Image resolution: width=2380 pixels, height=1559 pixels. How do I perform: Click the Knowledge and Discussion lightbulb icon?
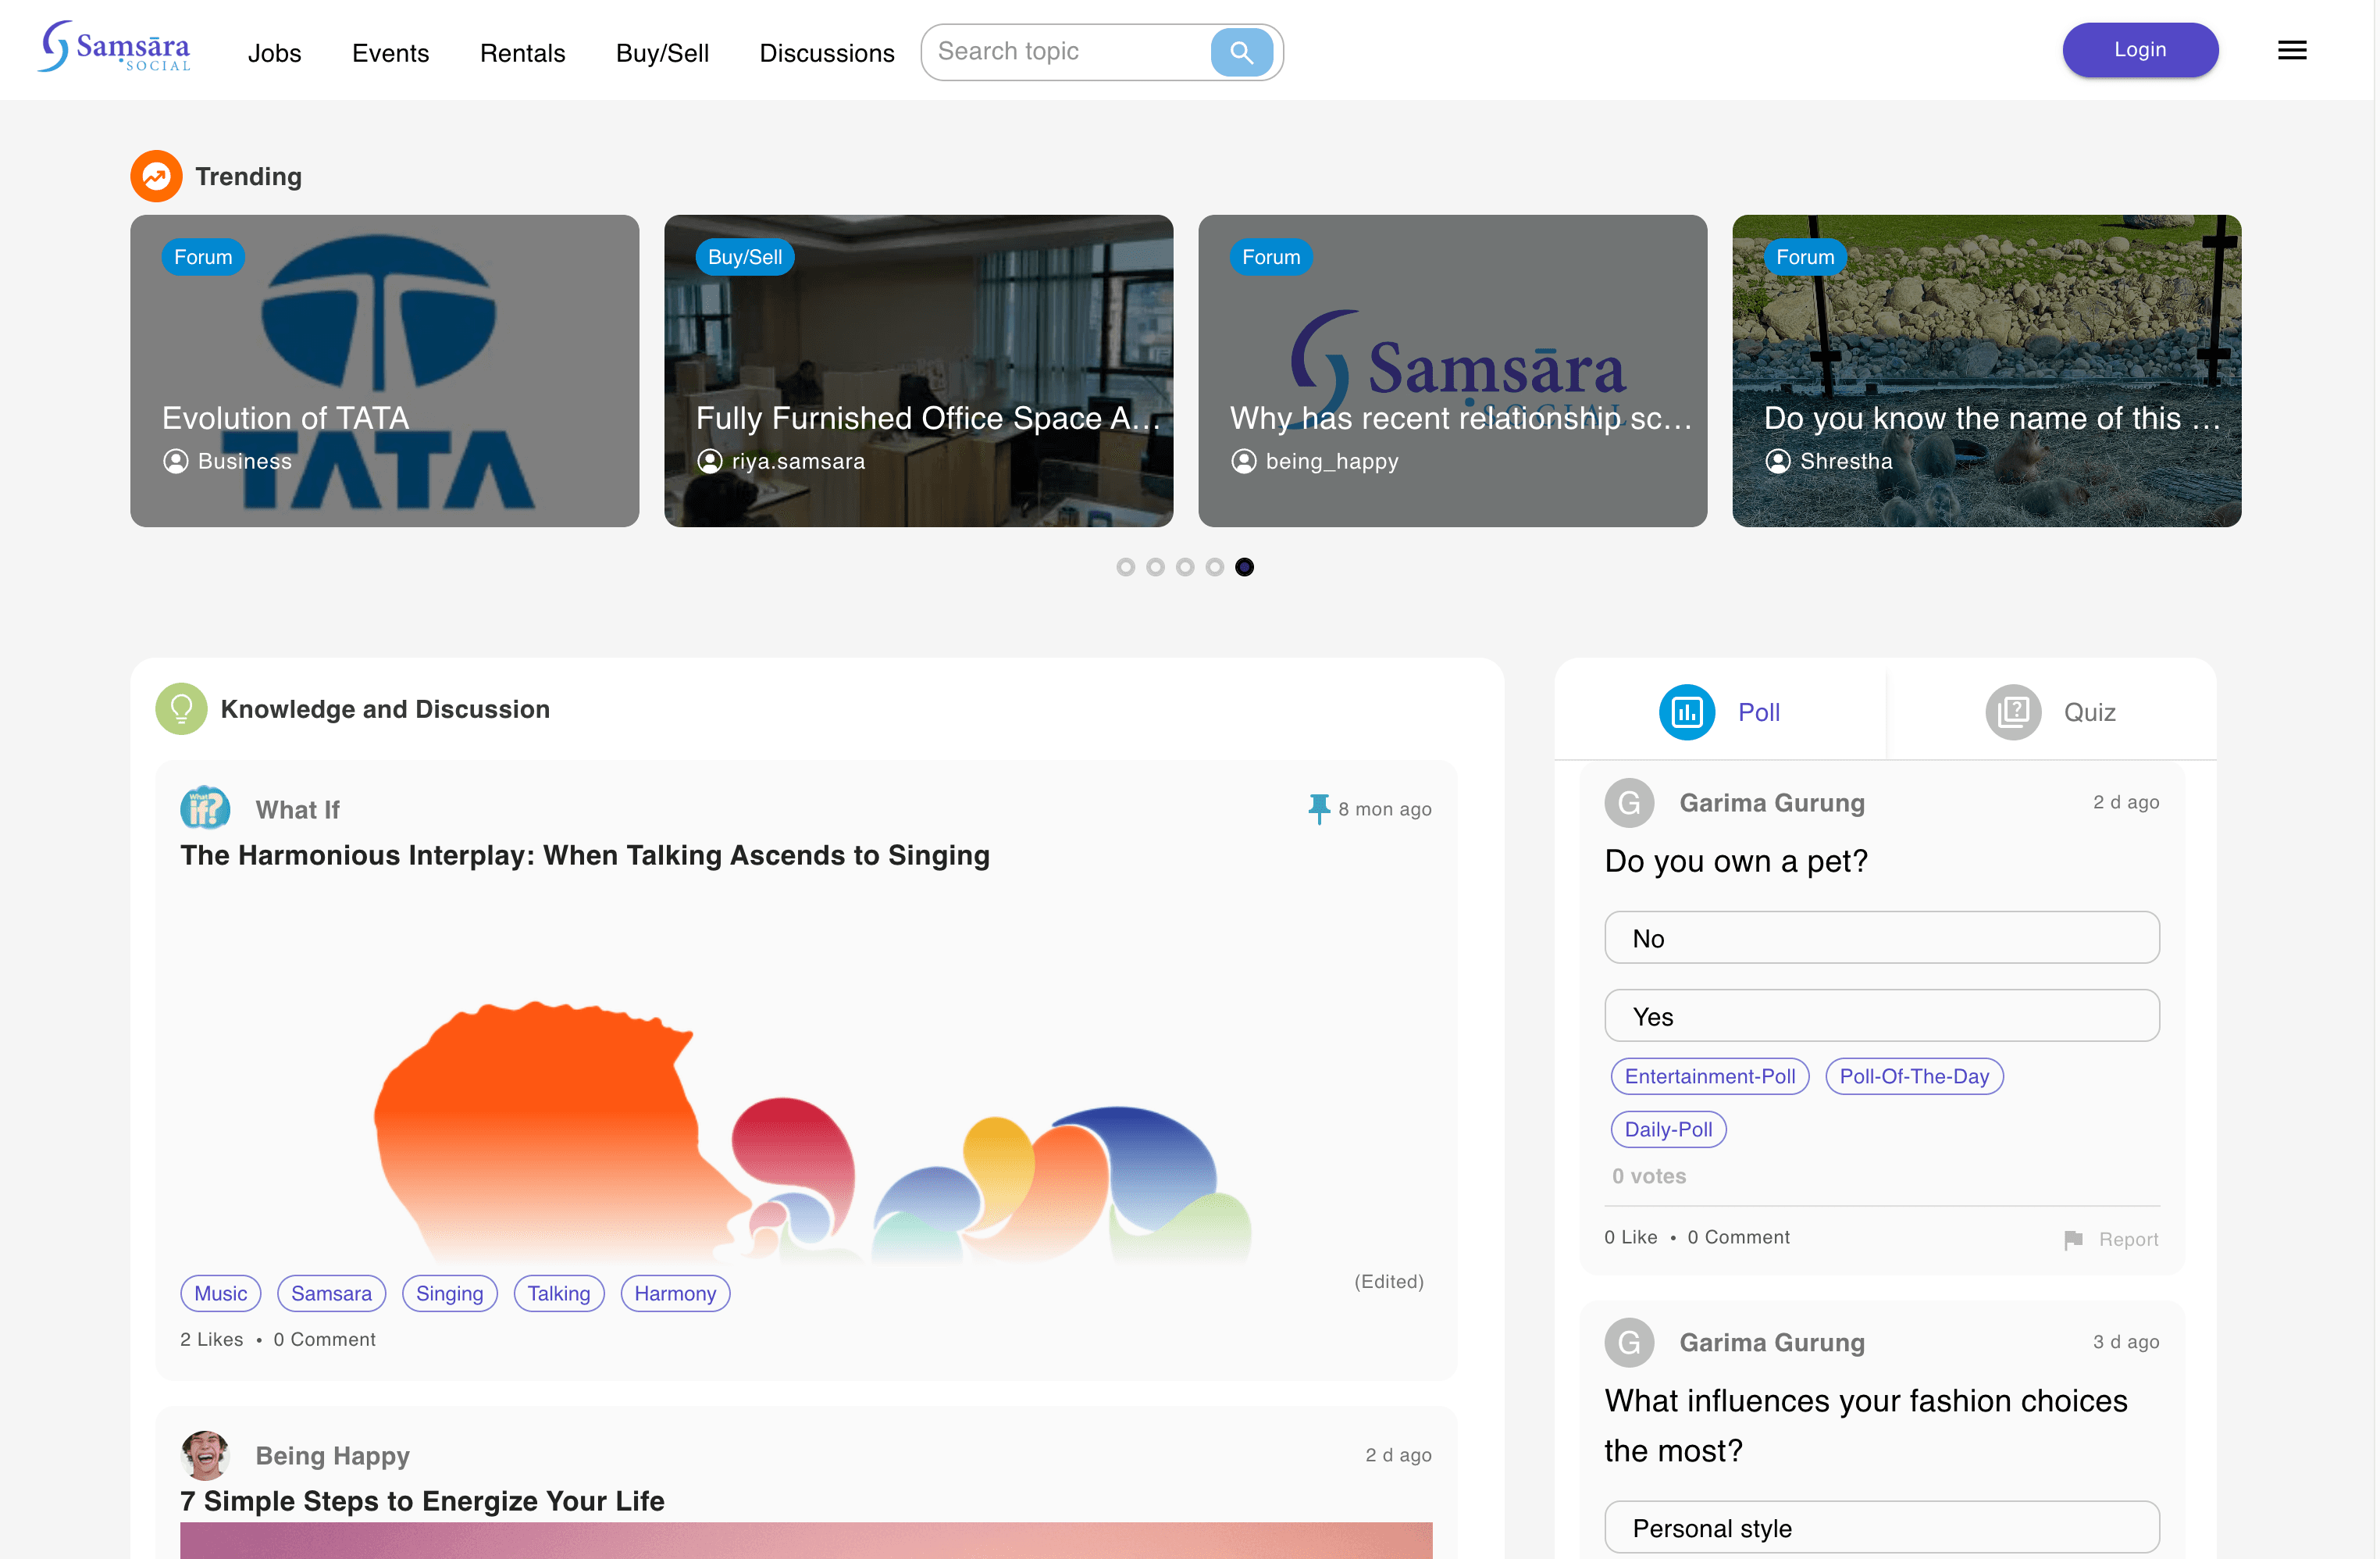coord(181,708)
